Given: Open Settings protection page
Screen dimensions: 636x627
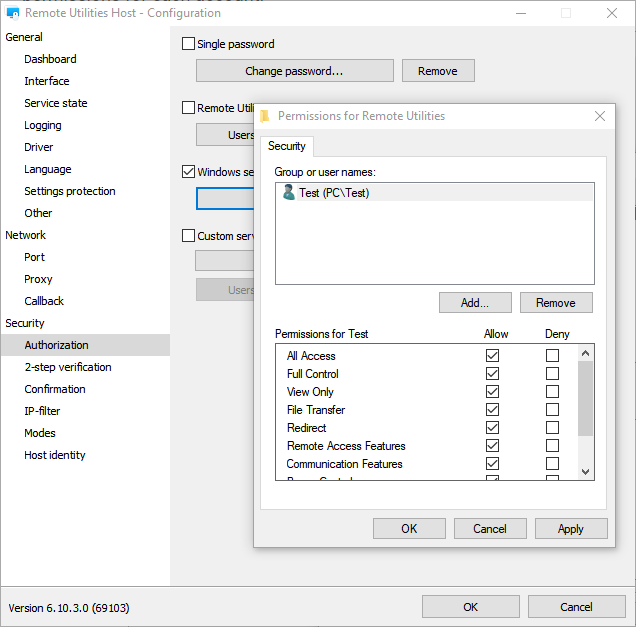Looking at the screenshot, I should click(70, 191).
